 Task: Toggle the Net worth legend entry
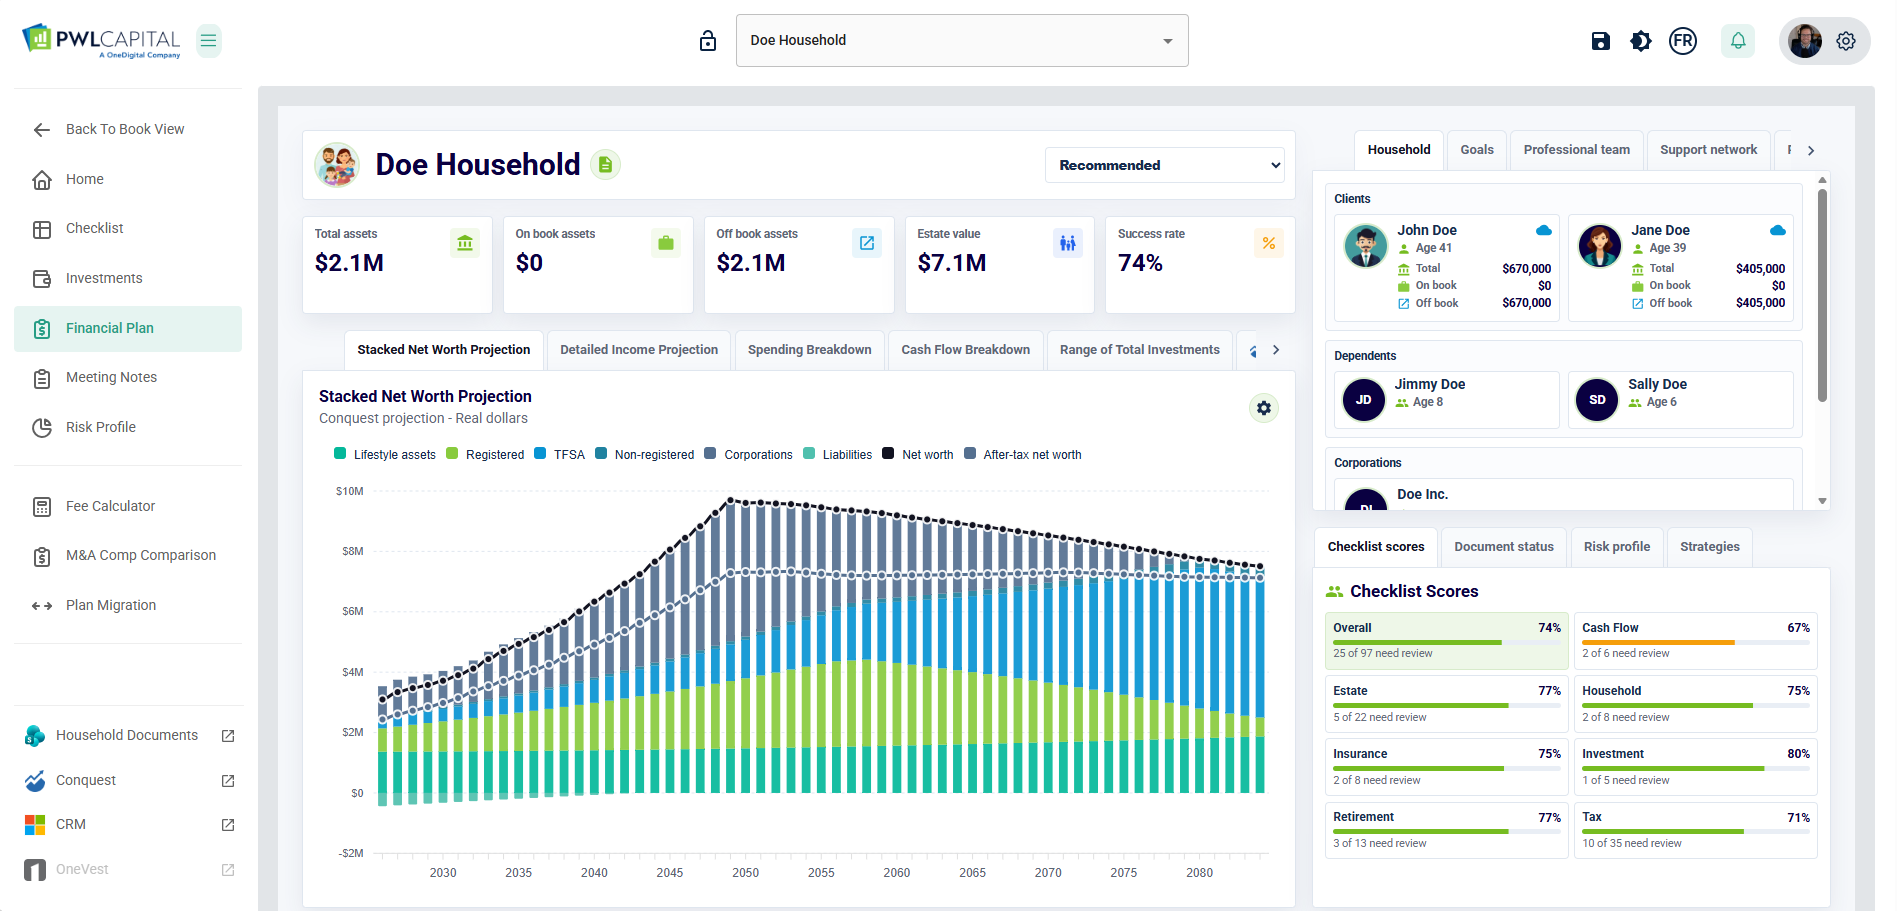(918, 455)
